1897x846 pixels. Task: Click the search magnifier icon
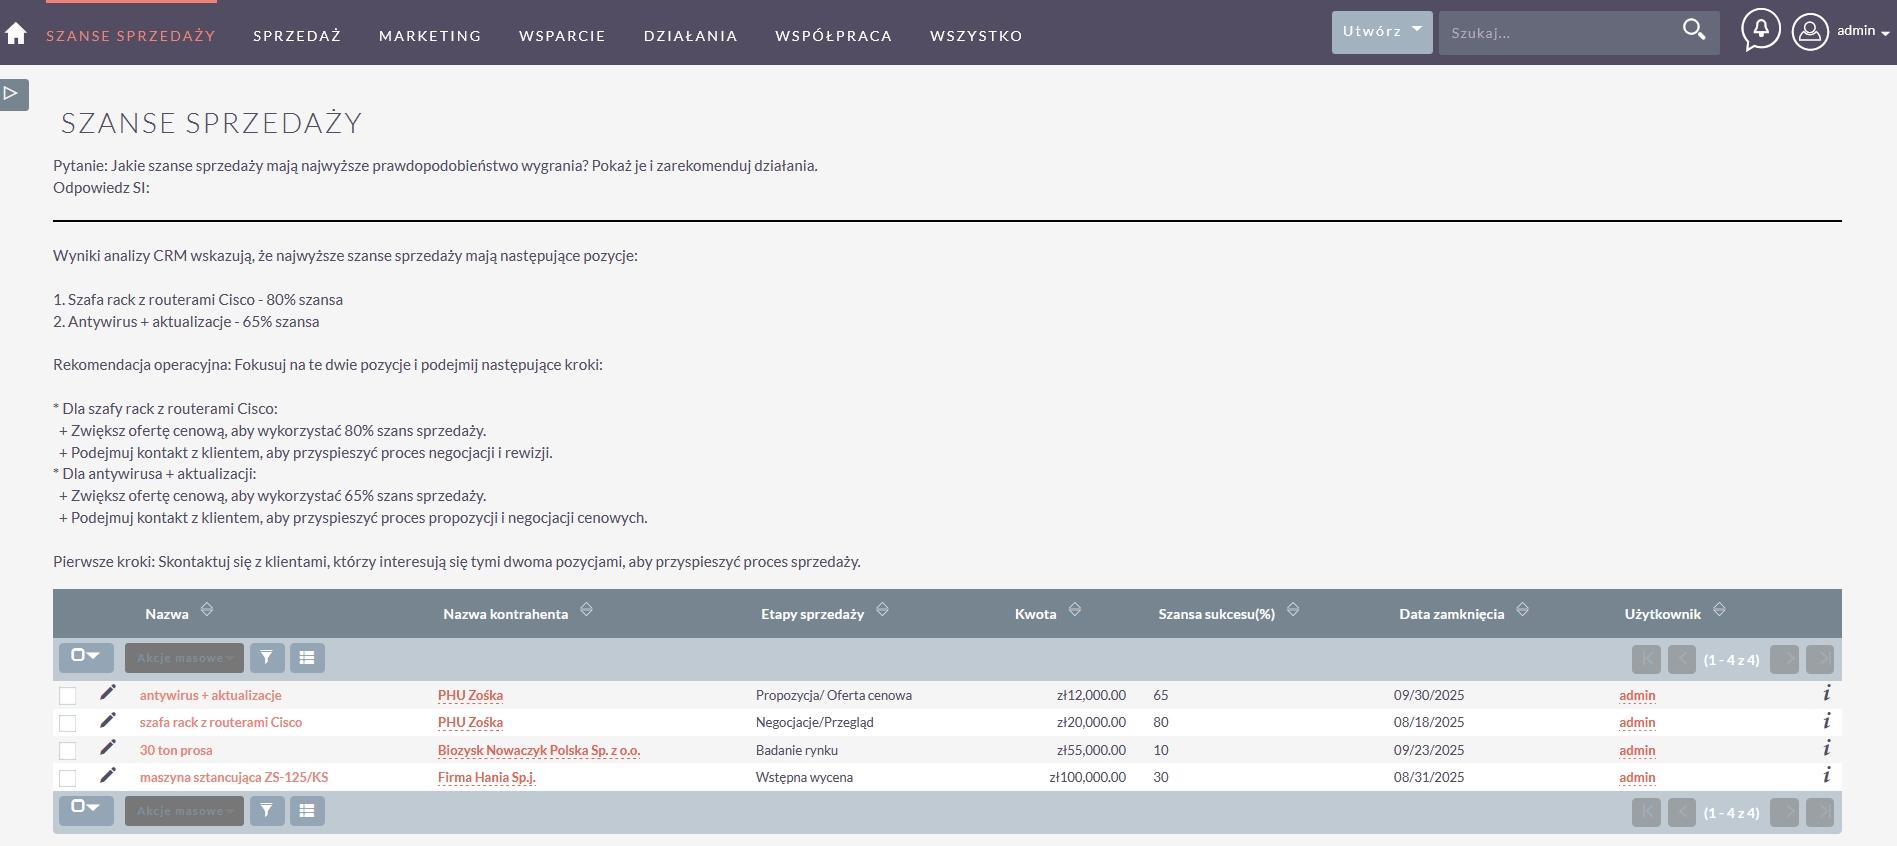[x=1694, y=30]
